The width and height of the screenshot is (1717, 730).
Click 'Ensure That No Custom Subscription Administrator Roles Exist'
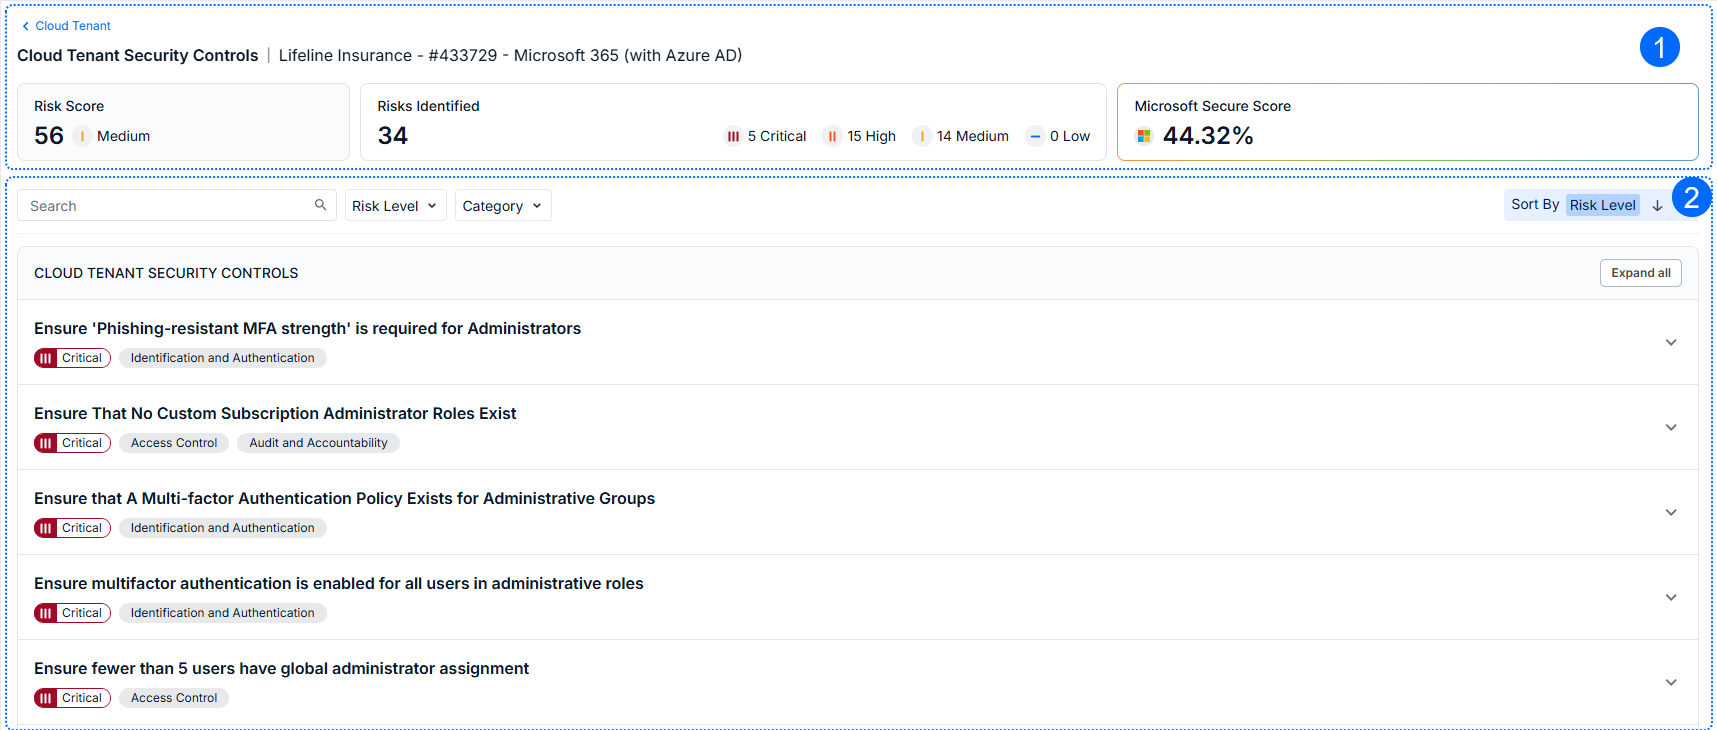coord(275,413)
